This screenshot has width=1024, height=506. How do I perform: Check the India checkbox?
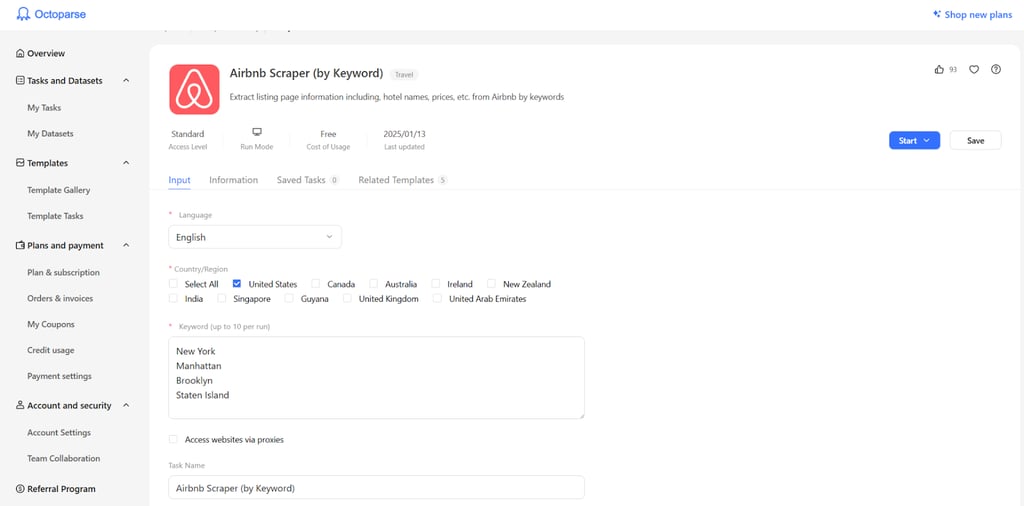click(x=173, y=298)
